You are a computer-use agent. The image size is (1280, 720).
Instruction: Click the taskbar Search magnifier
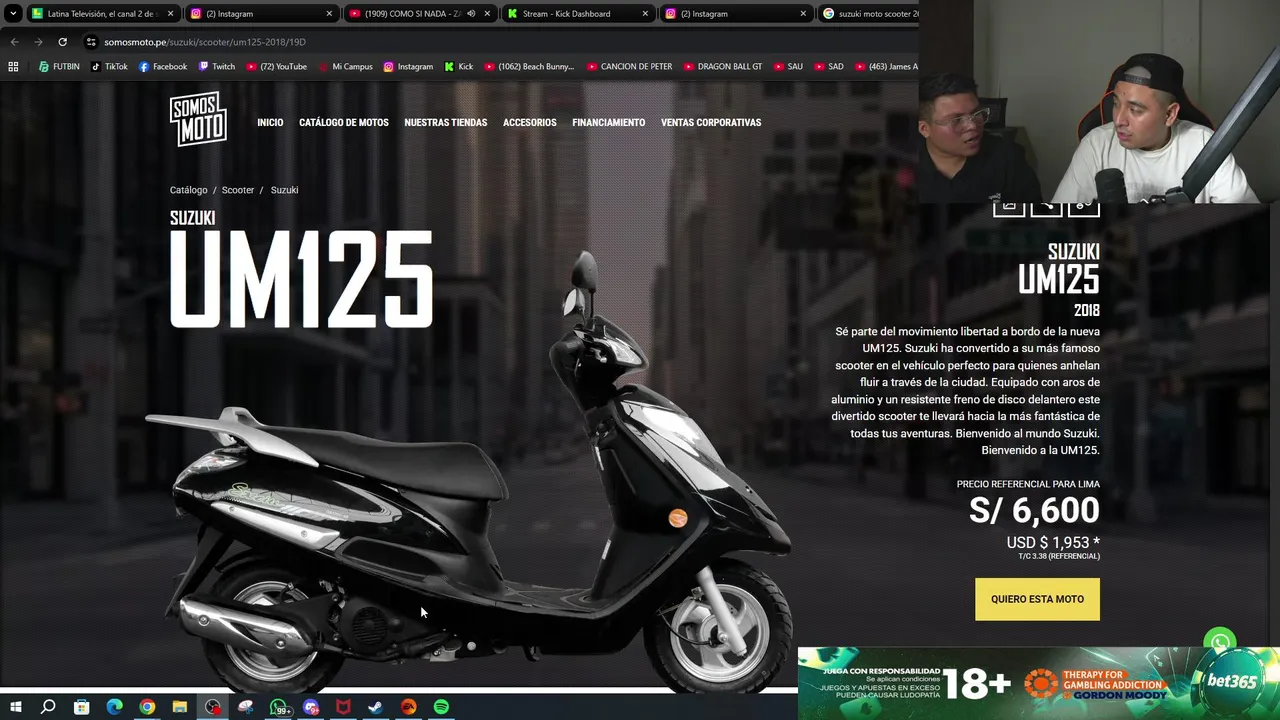(x=48, y=707)
